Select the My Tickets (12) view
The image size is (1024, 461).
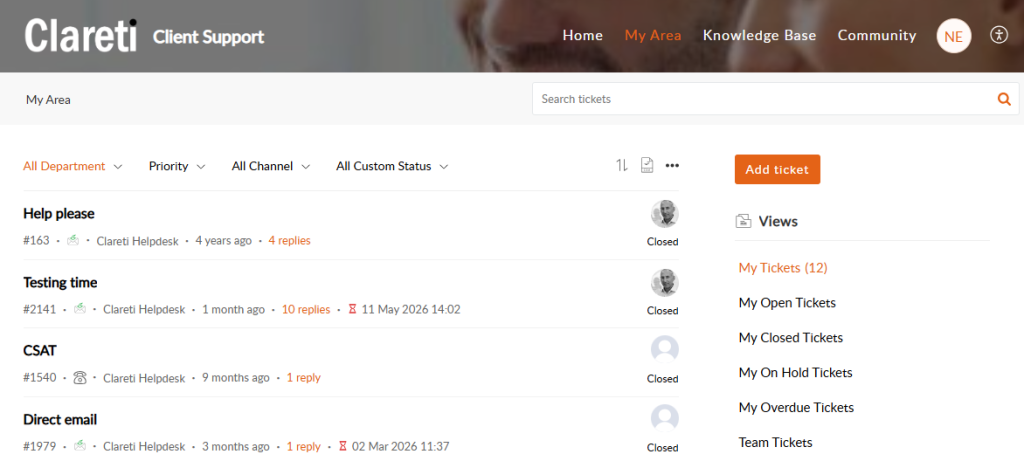point(783,268)
